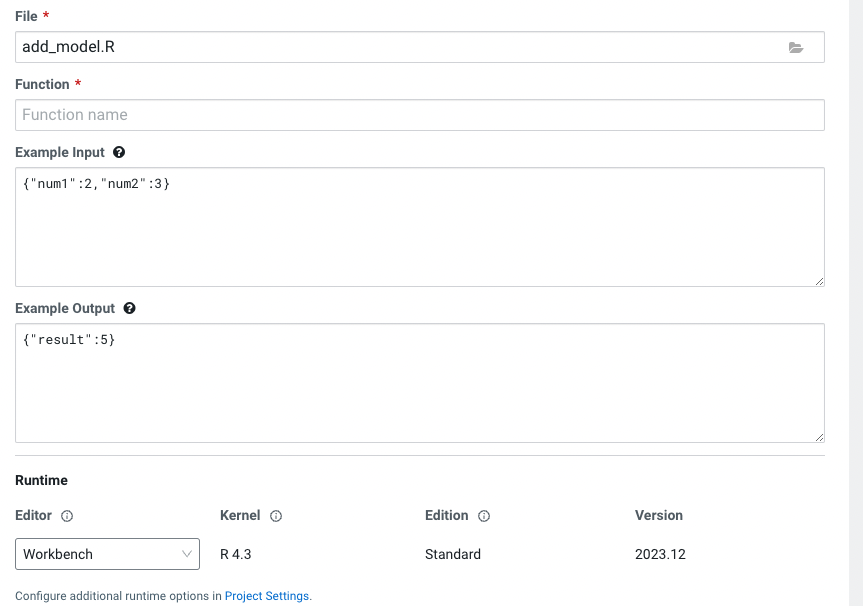Image resolution: width=863 pixels, height=606 pixels.
Task: Click the Kernel info icon
Action: click(x=276, y=516)
